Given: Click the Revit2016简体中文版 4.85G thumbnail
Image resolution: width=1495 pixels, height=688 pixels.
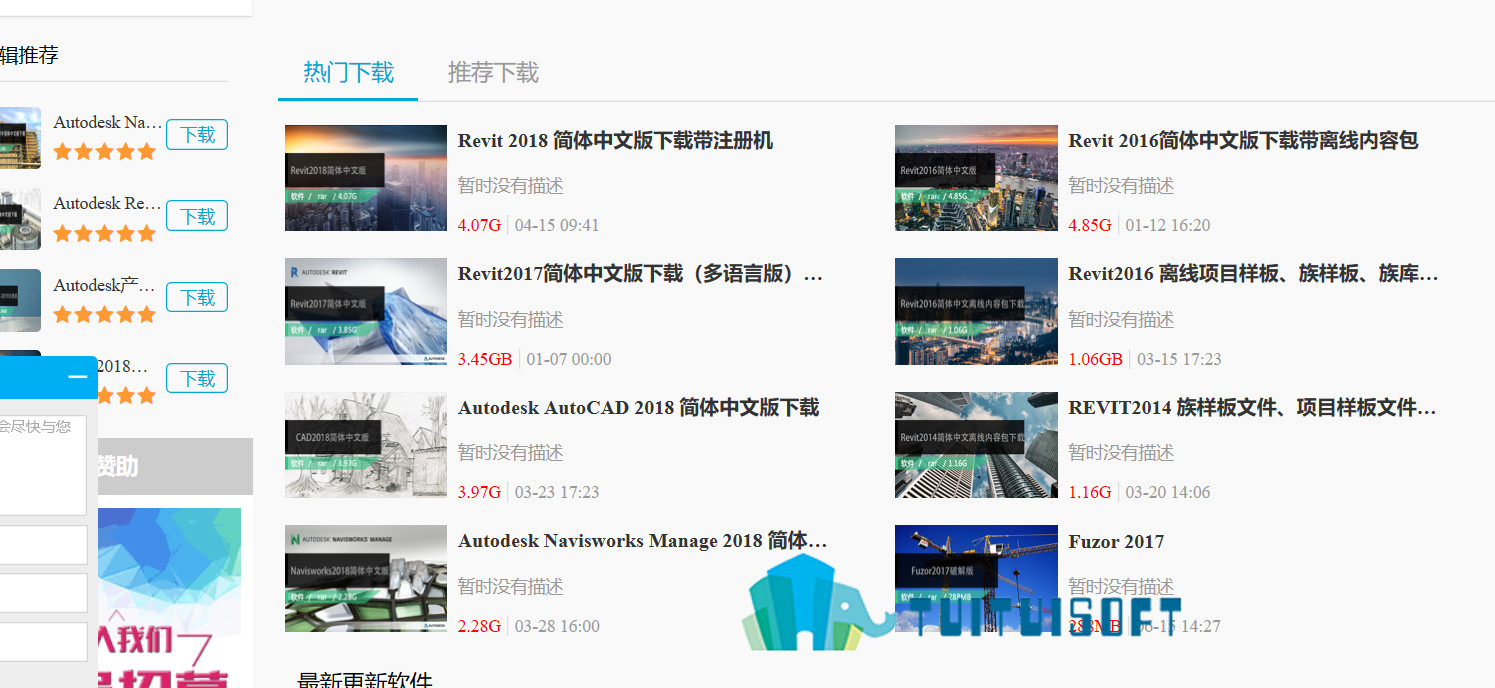Looking at the screenshot, I should click(976, 178).
